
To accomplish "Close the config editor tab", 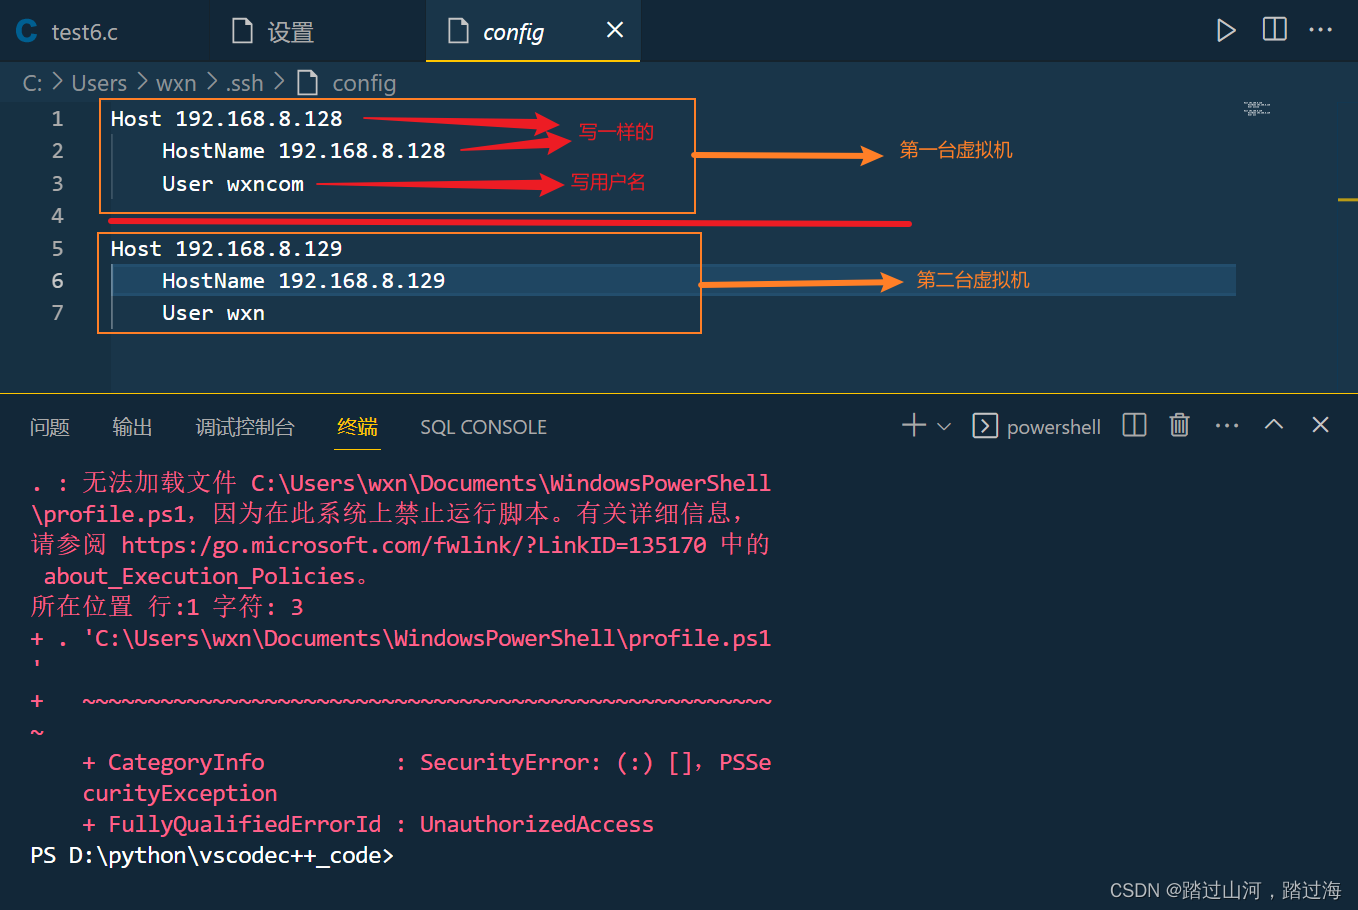I will [x=615, y=30].
